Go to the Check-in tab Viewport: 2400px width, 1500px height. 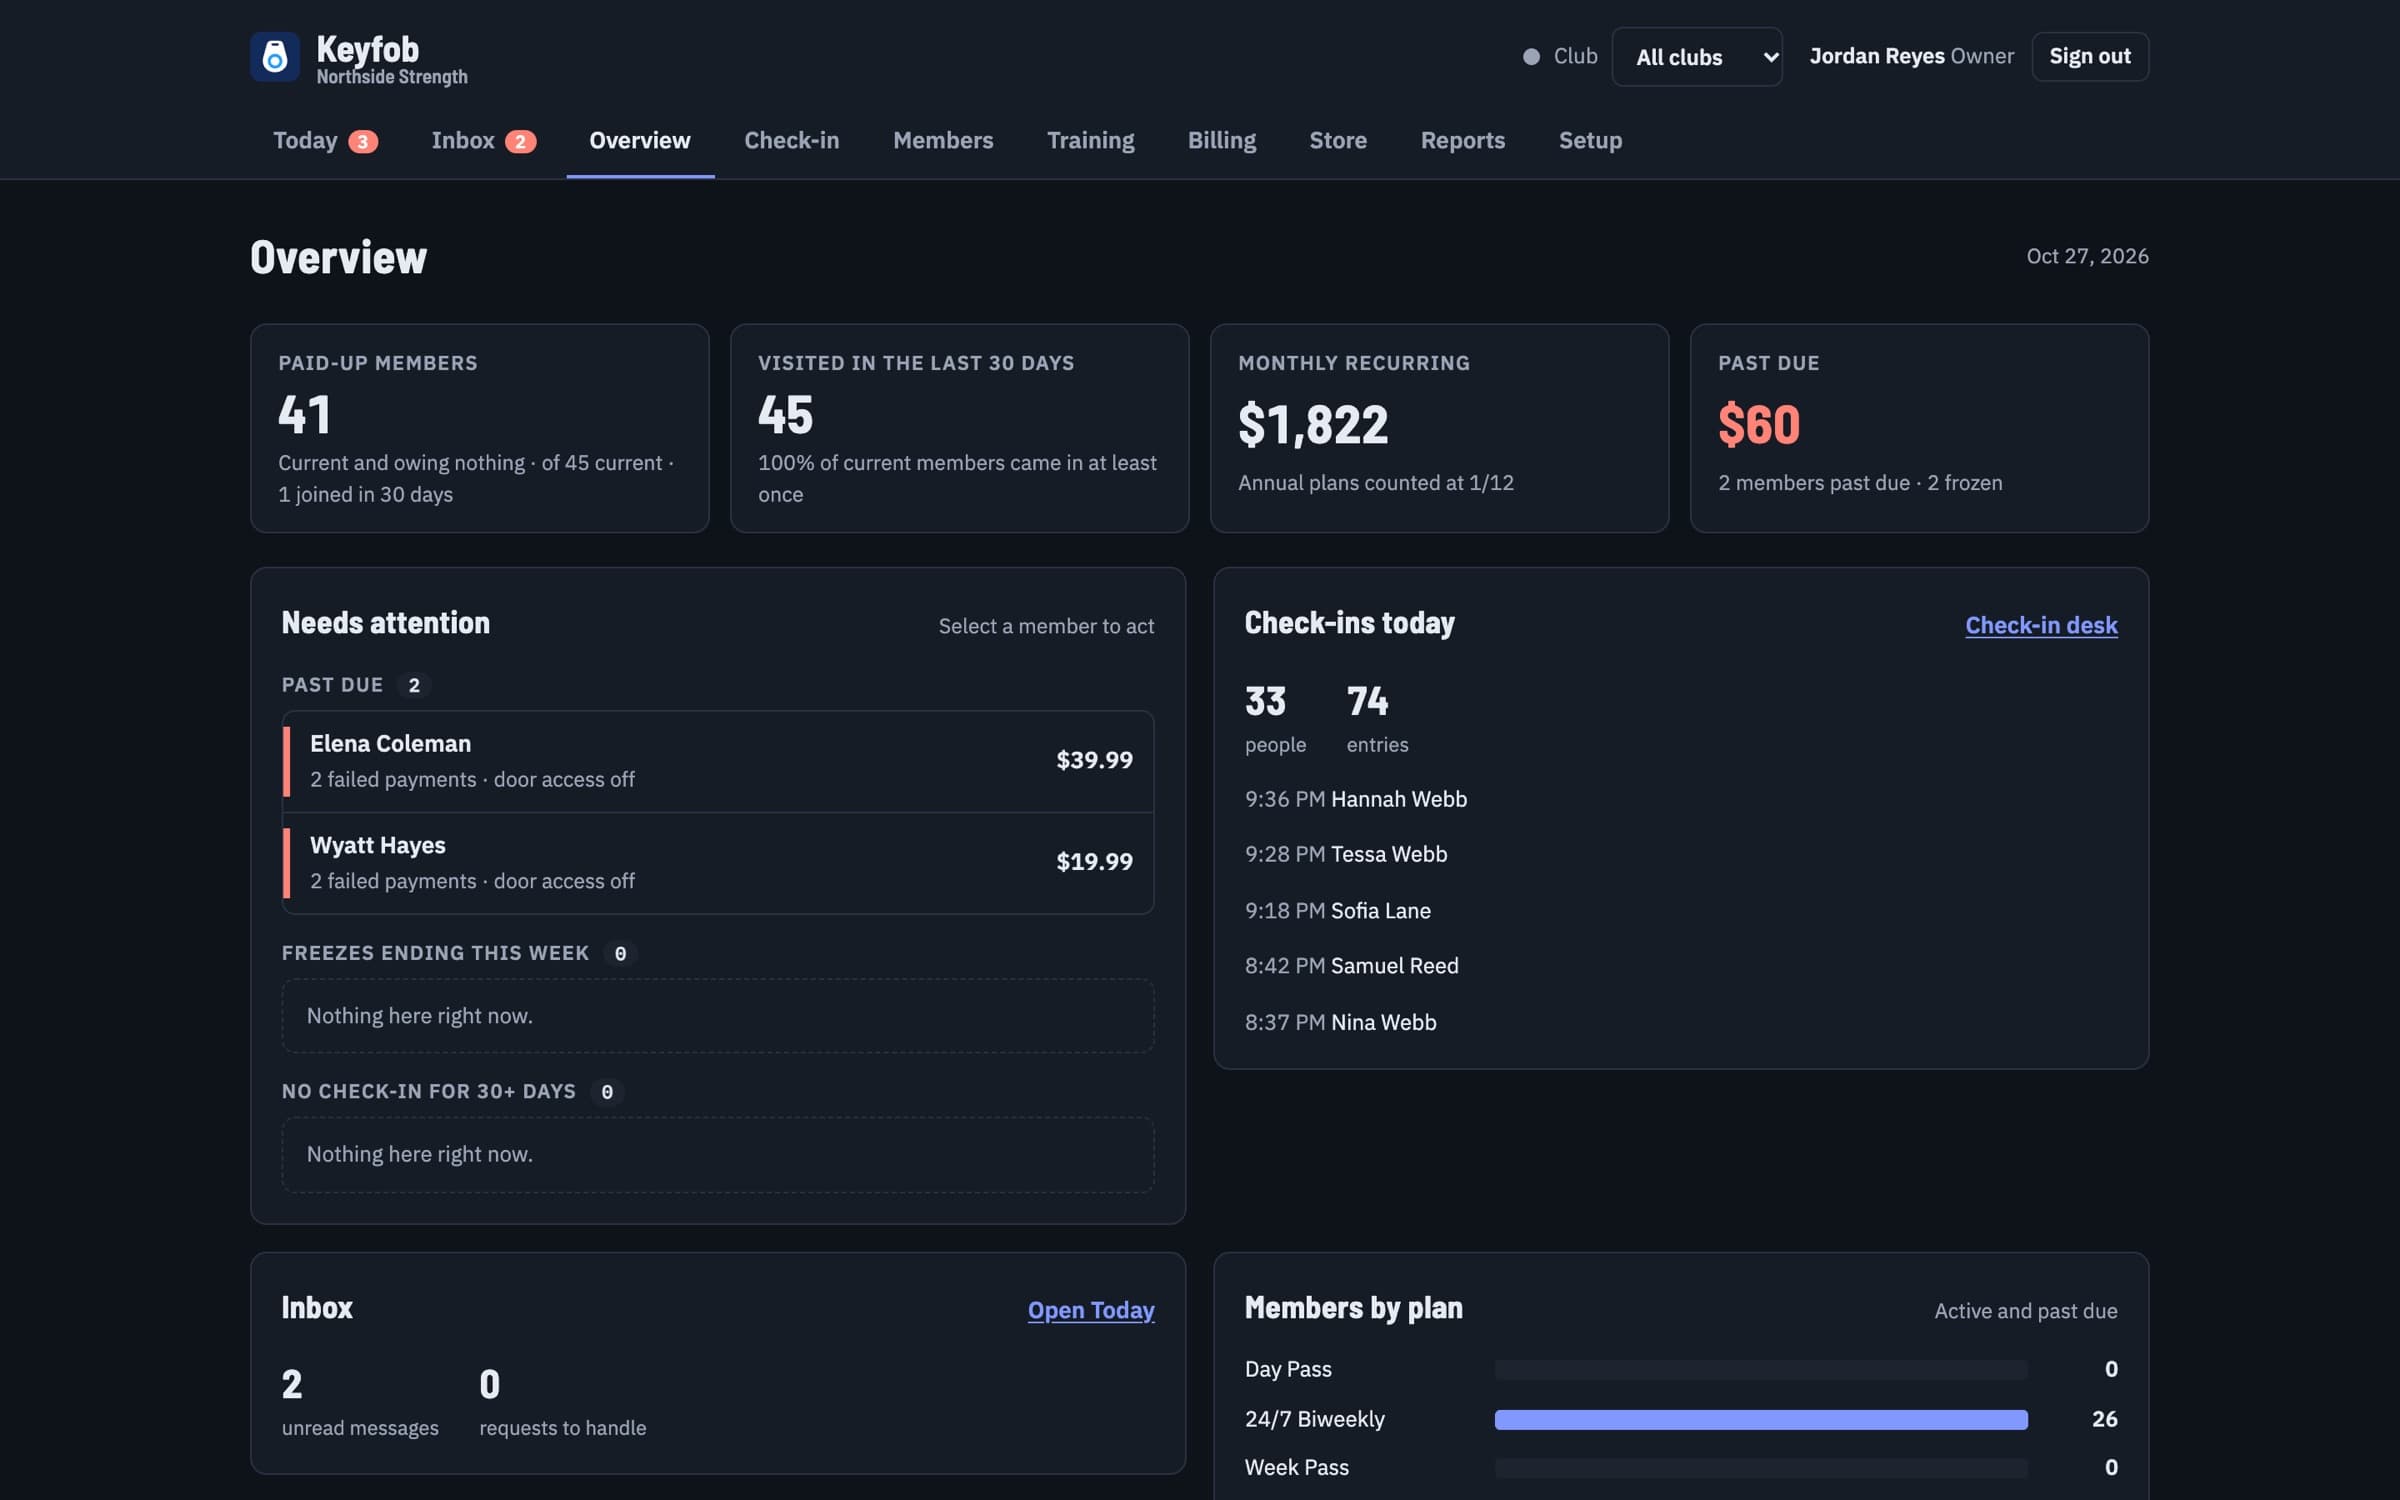[792, 141]
